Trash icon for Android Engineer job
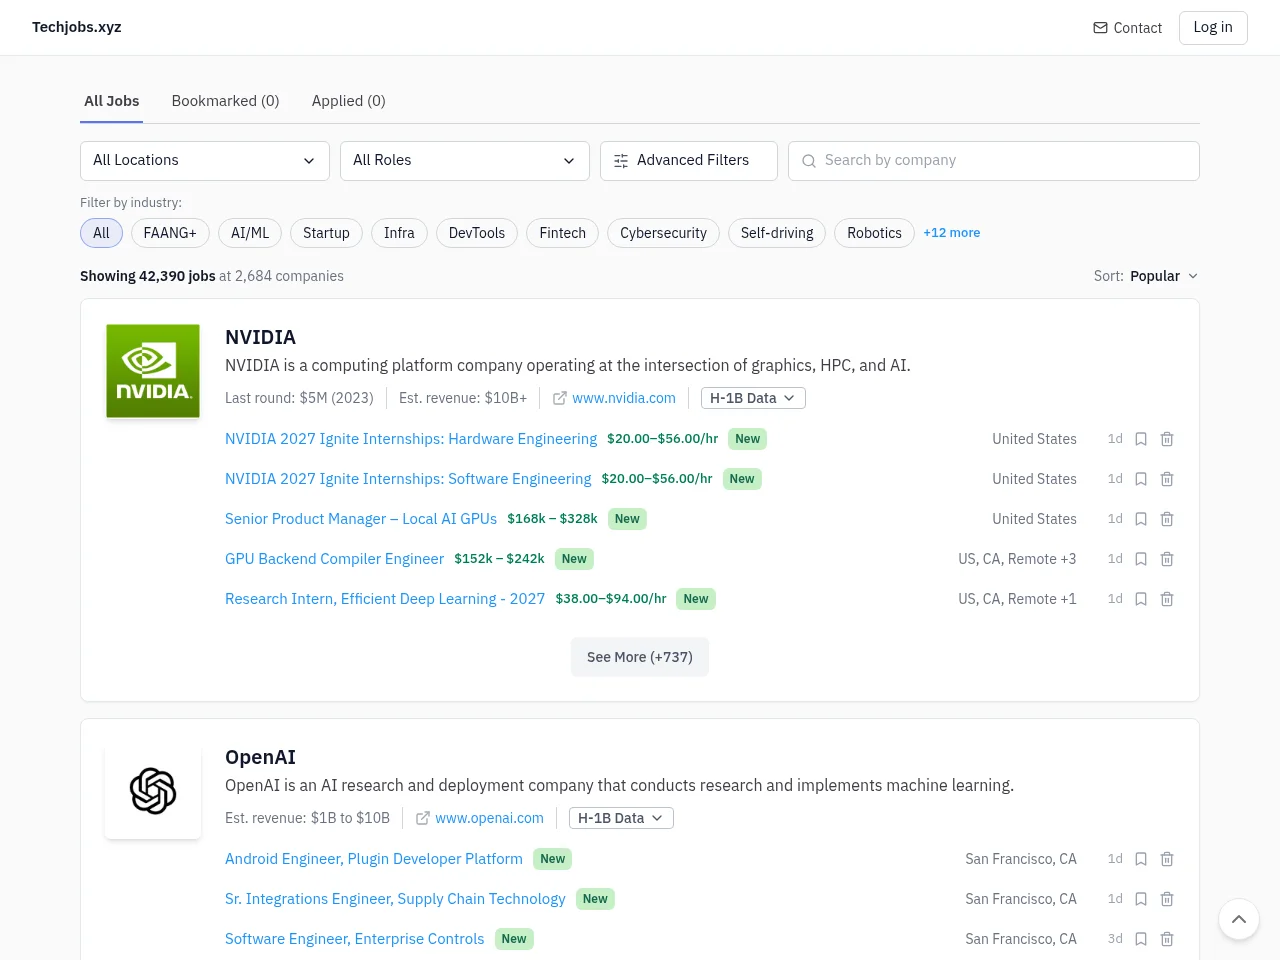1280x960 pixels. tap(1167, 859)
